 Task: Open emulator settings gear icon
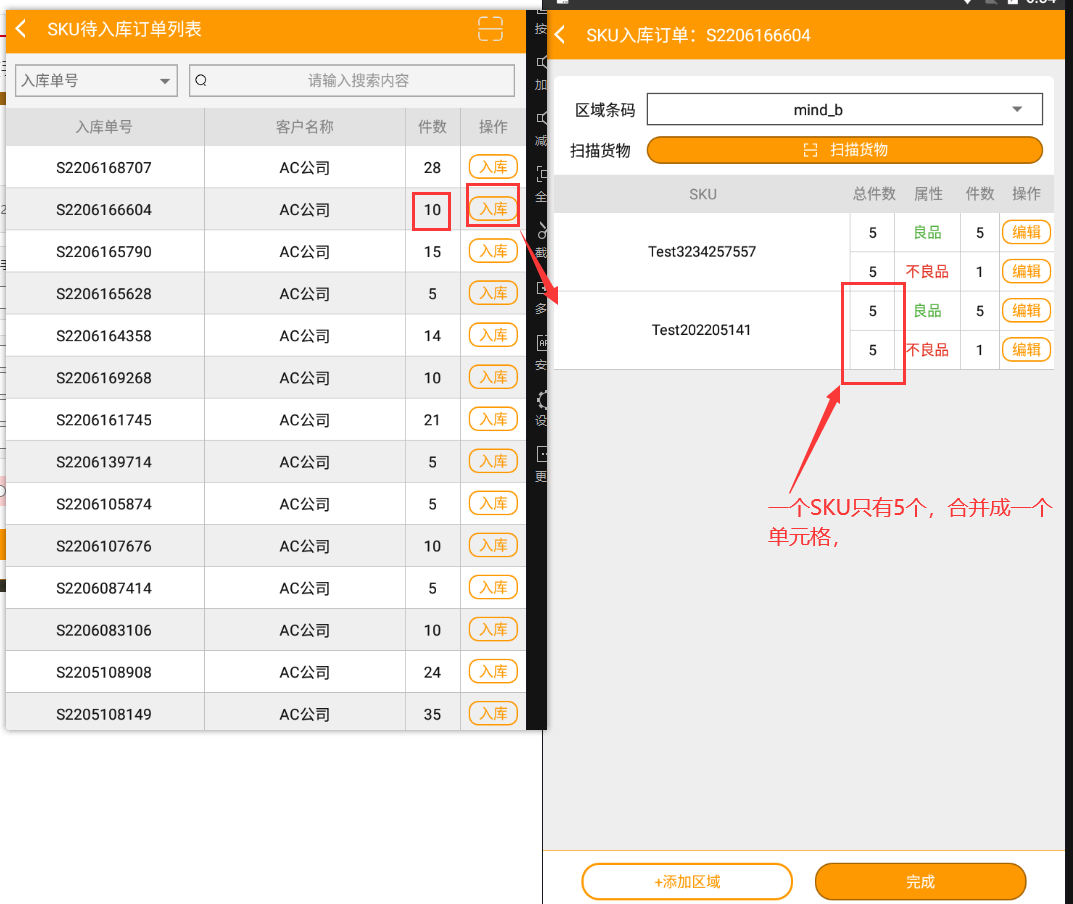(x=543, y=400)
